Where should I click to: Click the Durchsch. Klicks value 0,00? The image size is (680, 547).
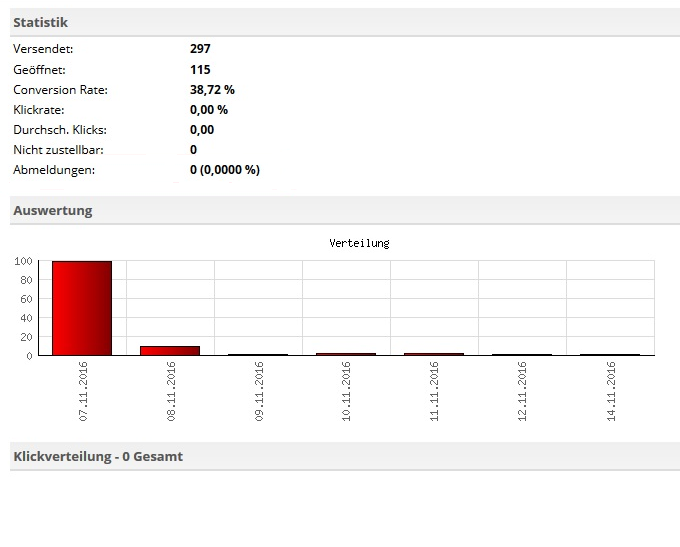[202, 130]
